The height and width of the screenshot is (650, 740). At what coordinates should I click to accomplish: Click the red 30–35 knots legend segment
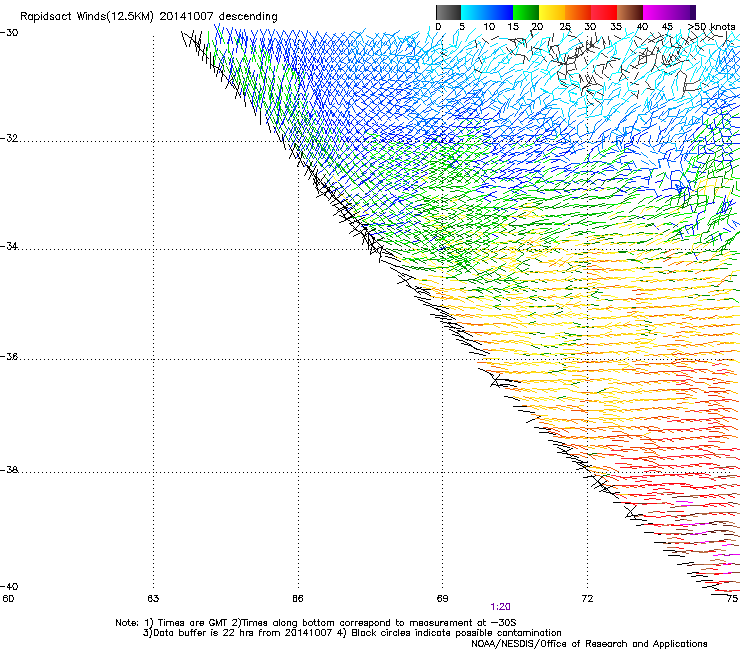(604, 12)
